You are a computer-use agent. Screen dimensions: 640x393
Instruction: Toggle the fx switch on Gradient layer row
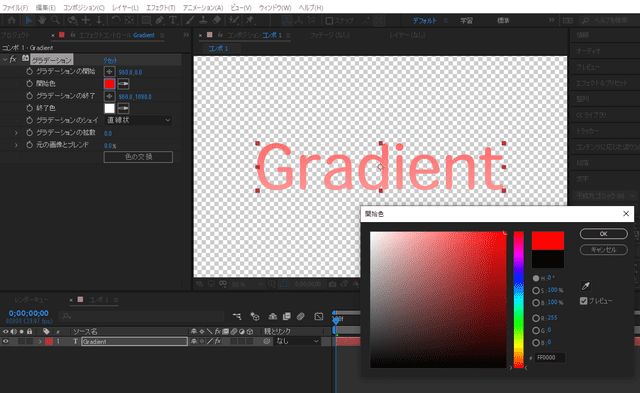218,341
